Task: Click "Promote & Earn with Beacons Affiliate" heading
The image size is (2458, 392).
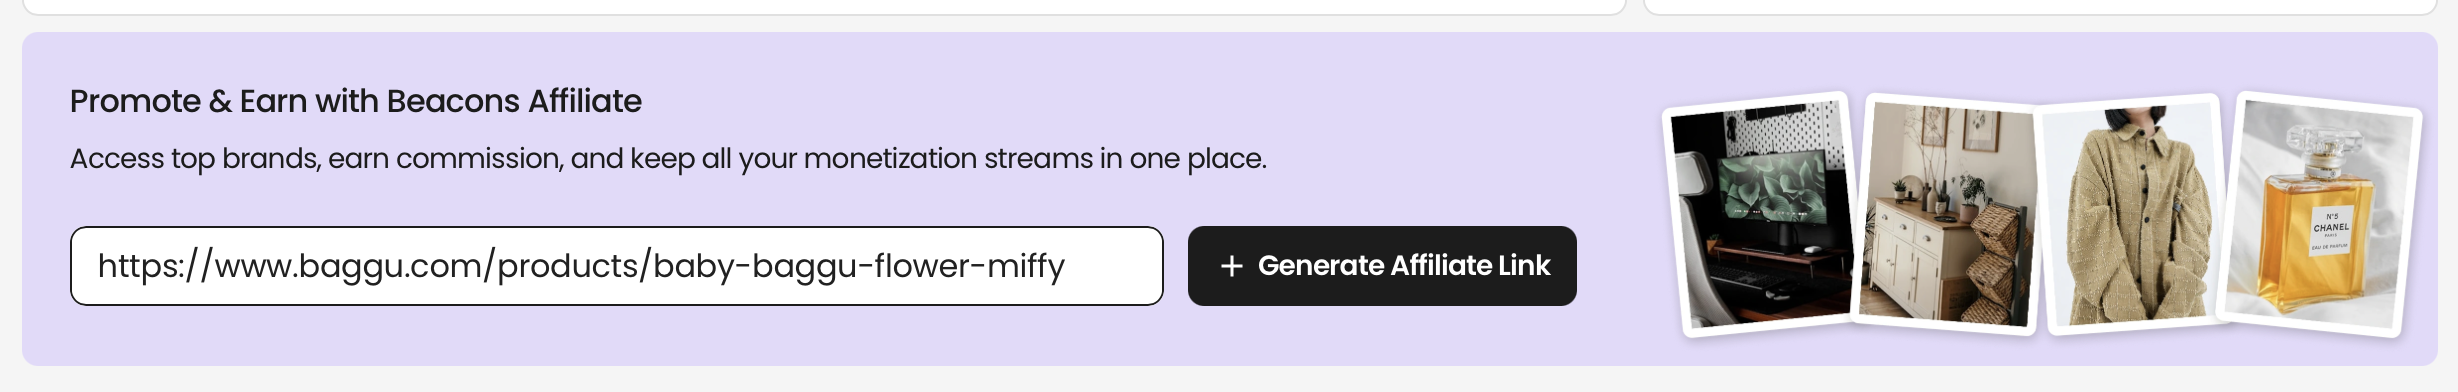Action: [356, 101]
